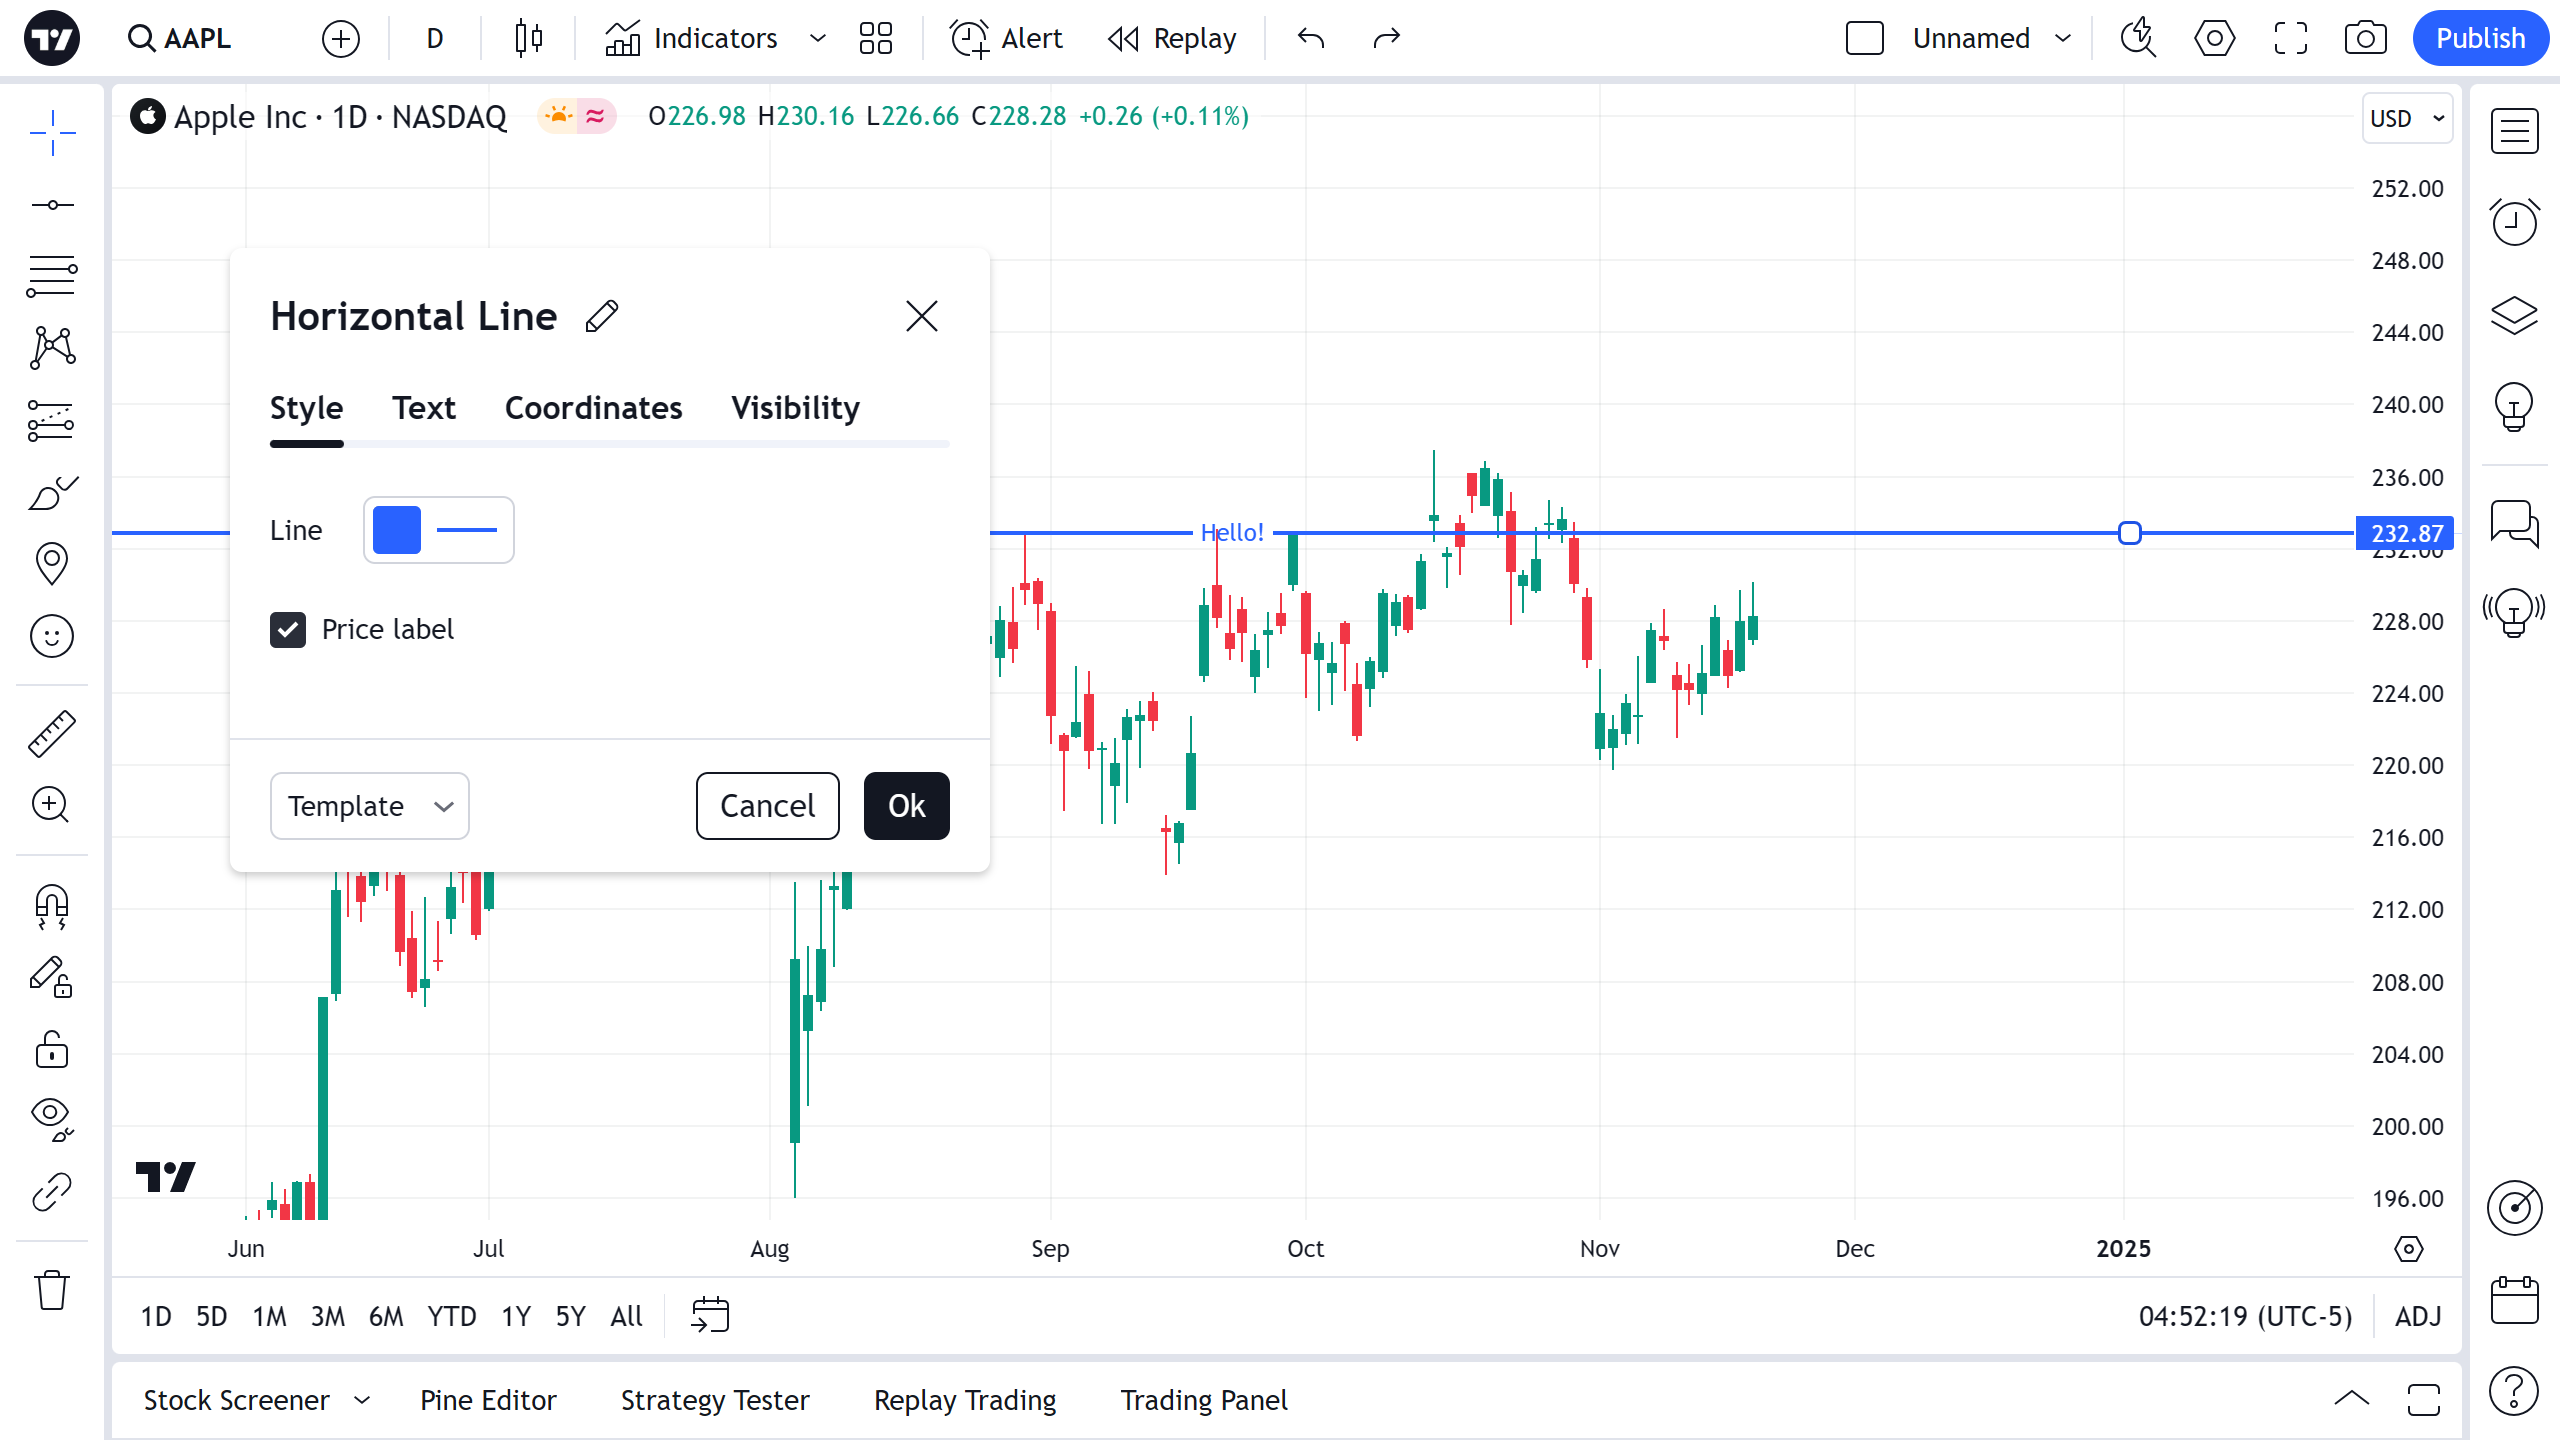This screenshot has height=1440, width=2560.
Task: Expand the Template dropdown
Action: point(369,806)
